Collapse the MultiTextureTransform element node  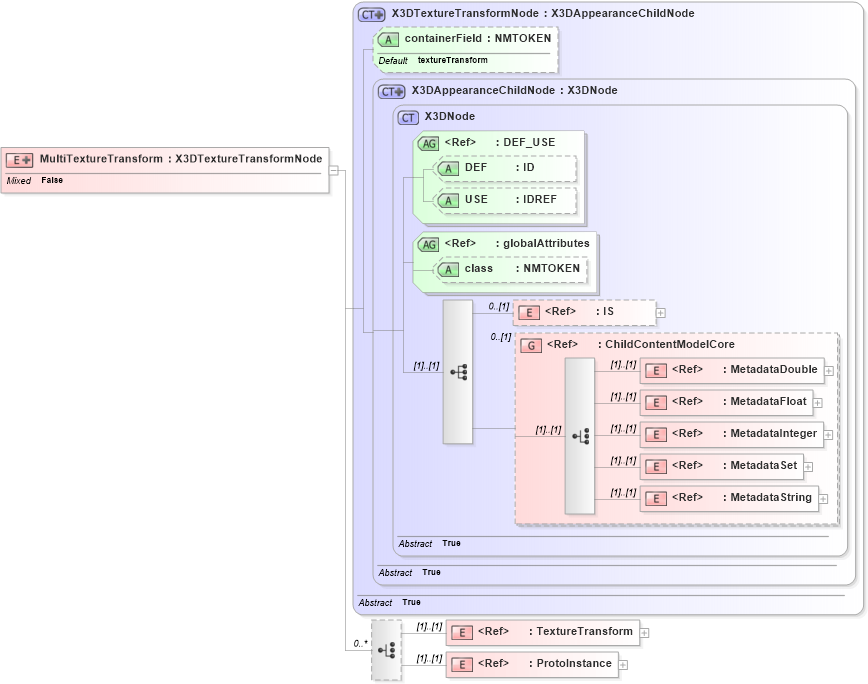(334, 170)
